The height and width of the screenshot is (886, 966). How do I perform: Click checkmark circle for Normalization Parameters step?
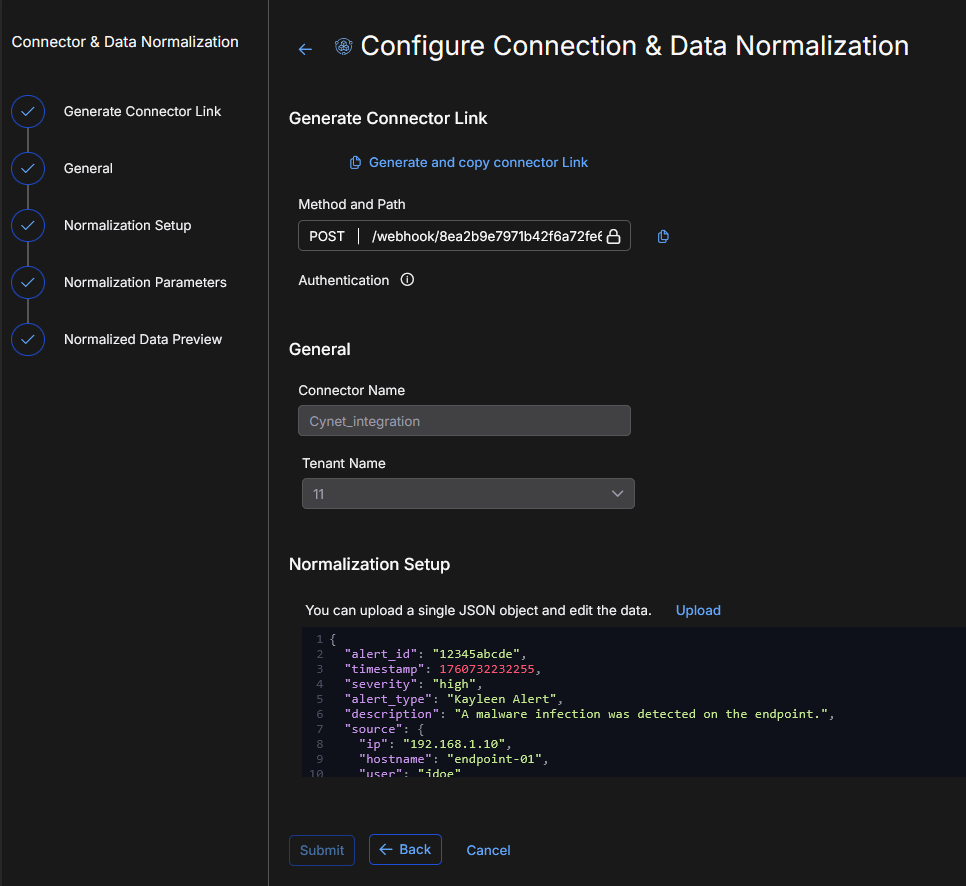[28, 283]
